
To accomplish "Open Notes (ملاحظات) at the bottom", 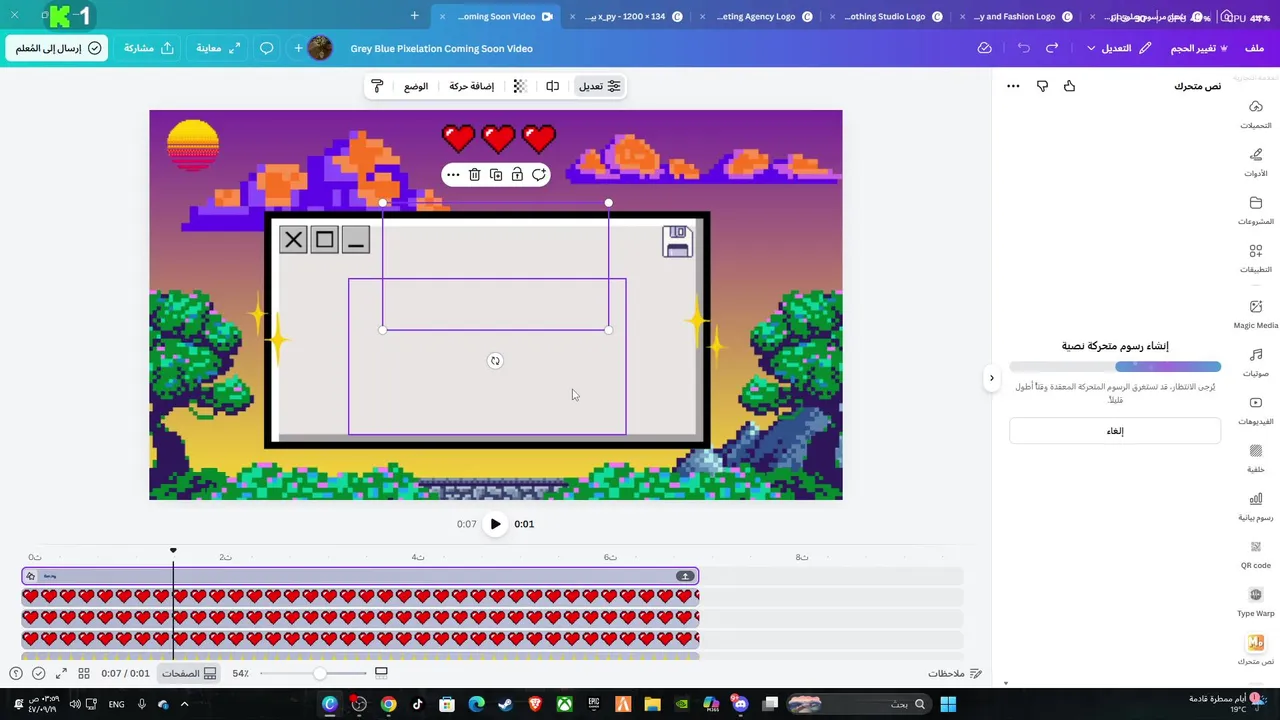I will pos(955,673).
